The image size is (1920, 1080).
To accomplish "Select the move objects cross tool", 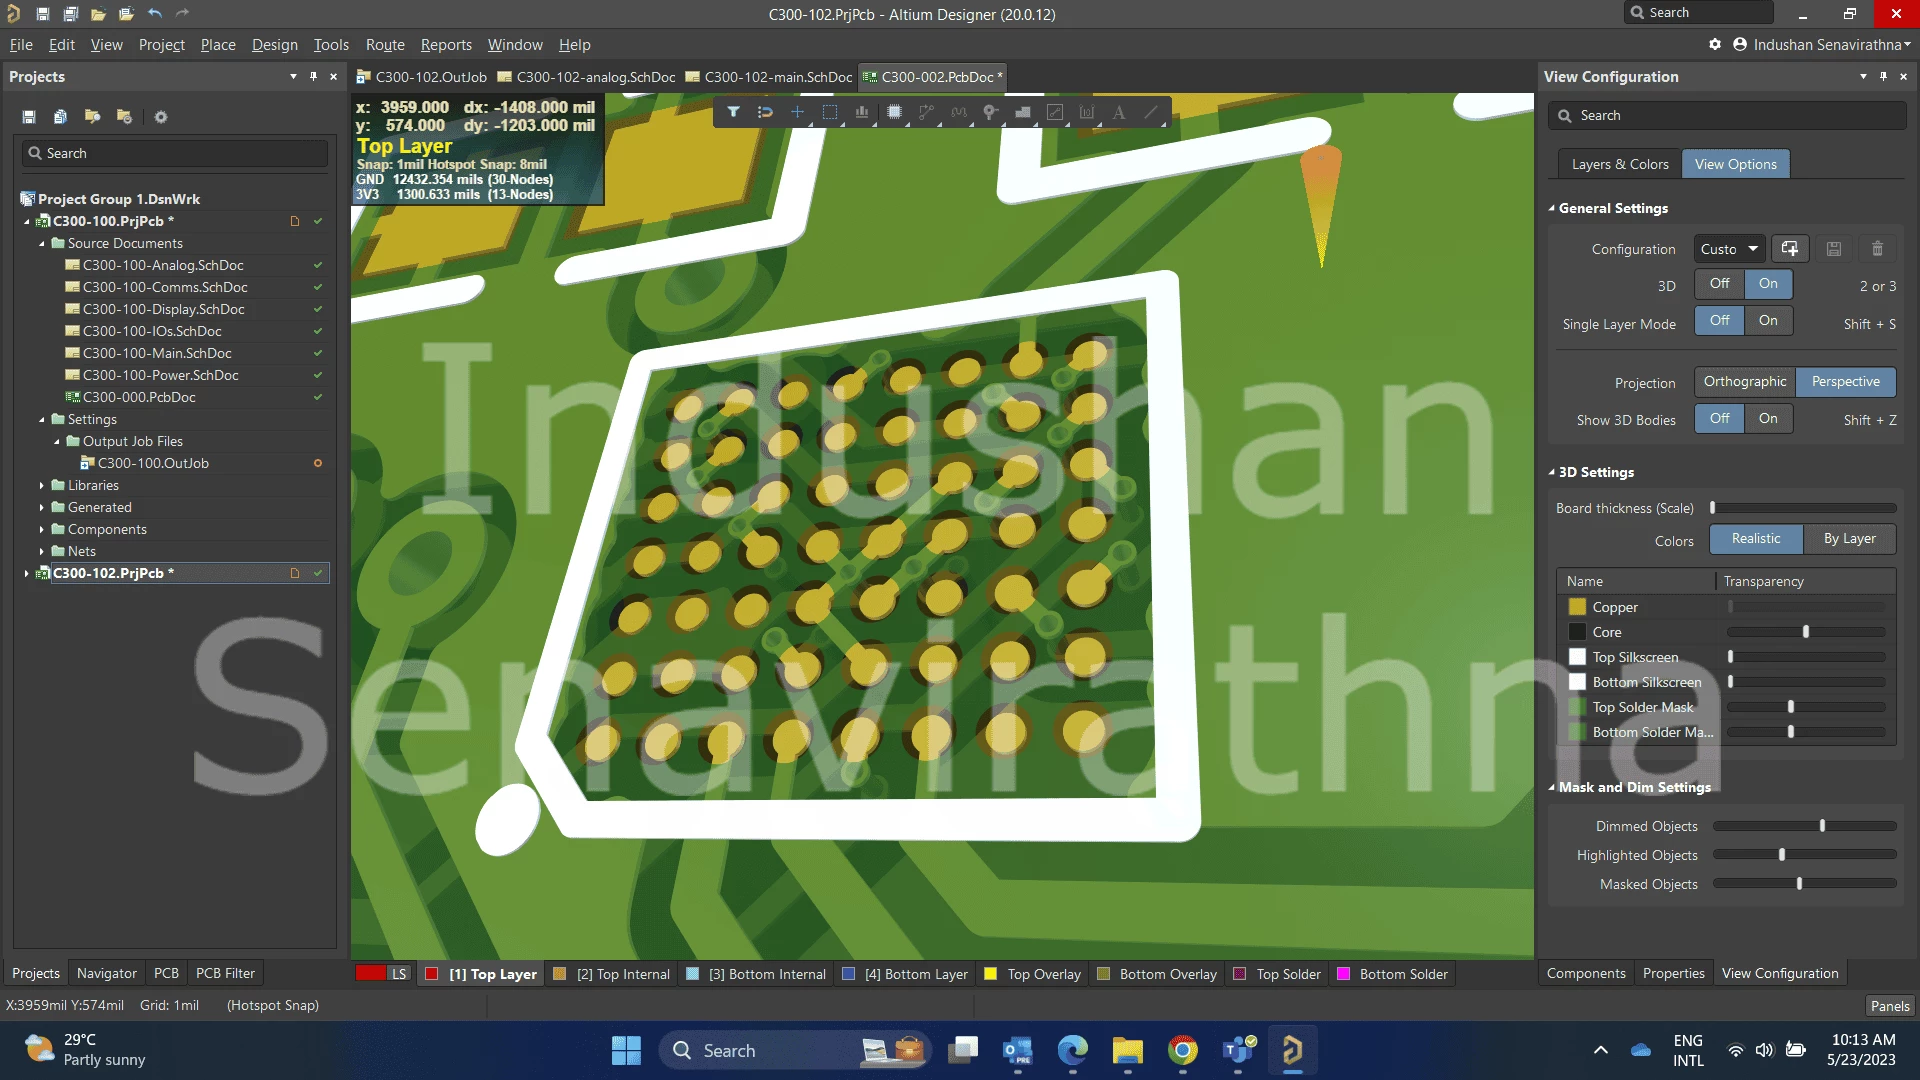I will click(797, 112).
